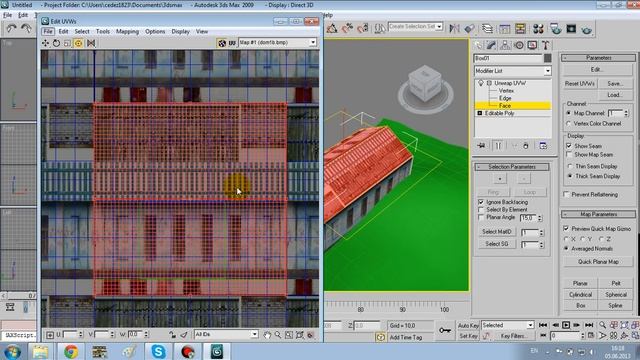Toggle Show Map icon beside the texture dropdown
This screenshot has width=640, height=360.
click(222, 43)
